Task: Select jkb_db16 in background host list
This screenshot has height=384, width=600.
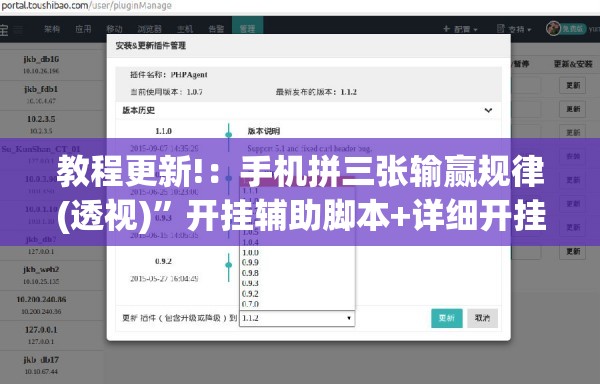Action: click(x=41, y=59)
